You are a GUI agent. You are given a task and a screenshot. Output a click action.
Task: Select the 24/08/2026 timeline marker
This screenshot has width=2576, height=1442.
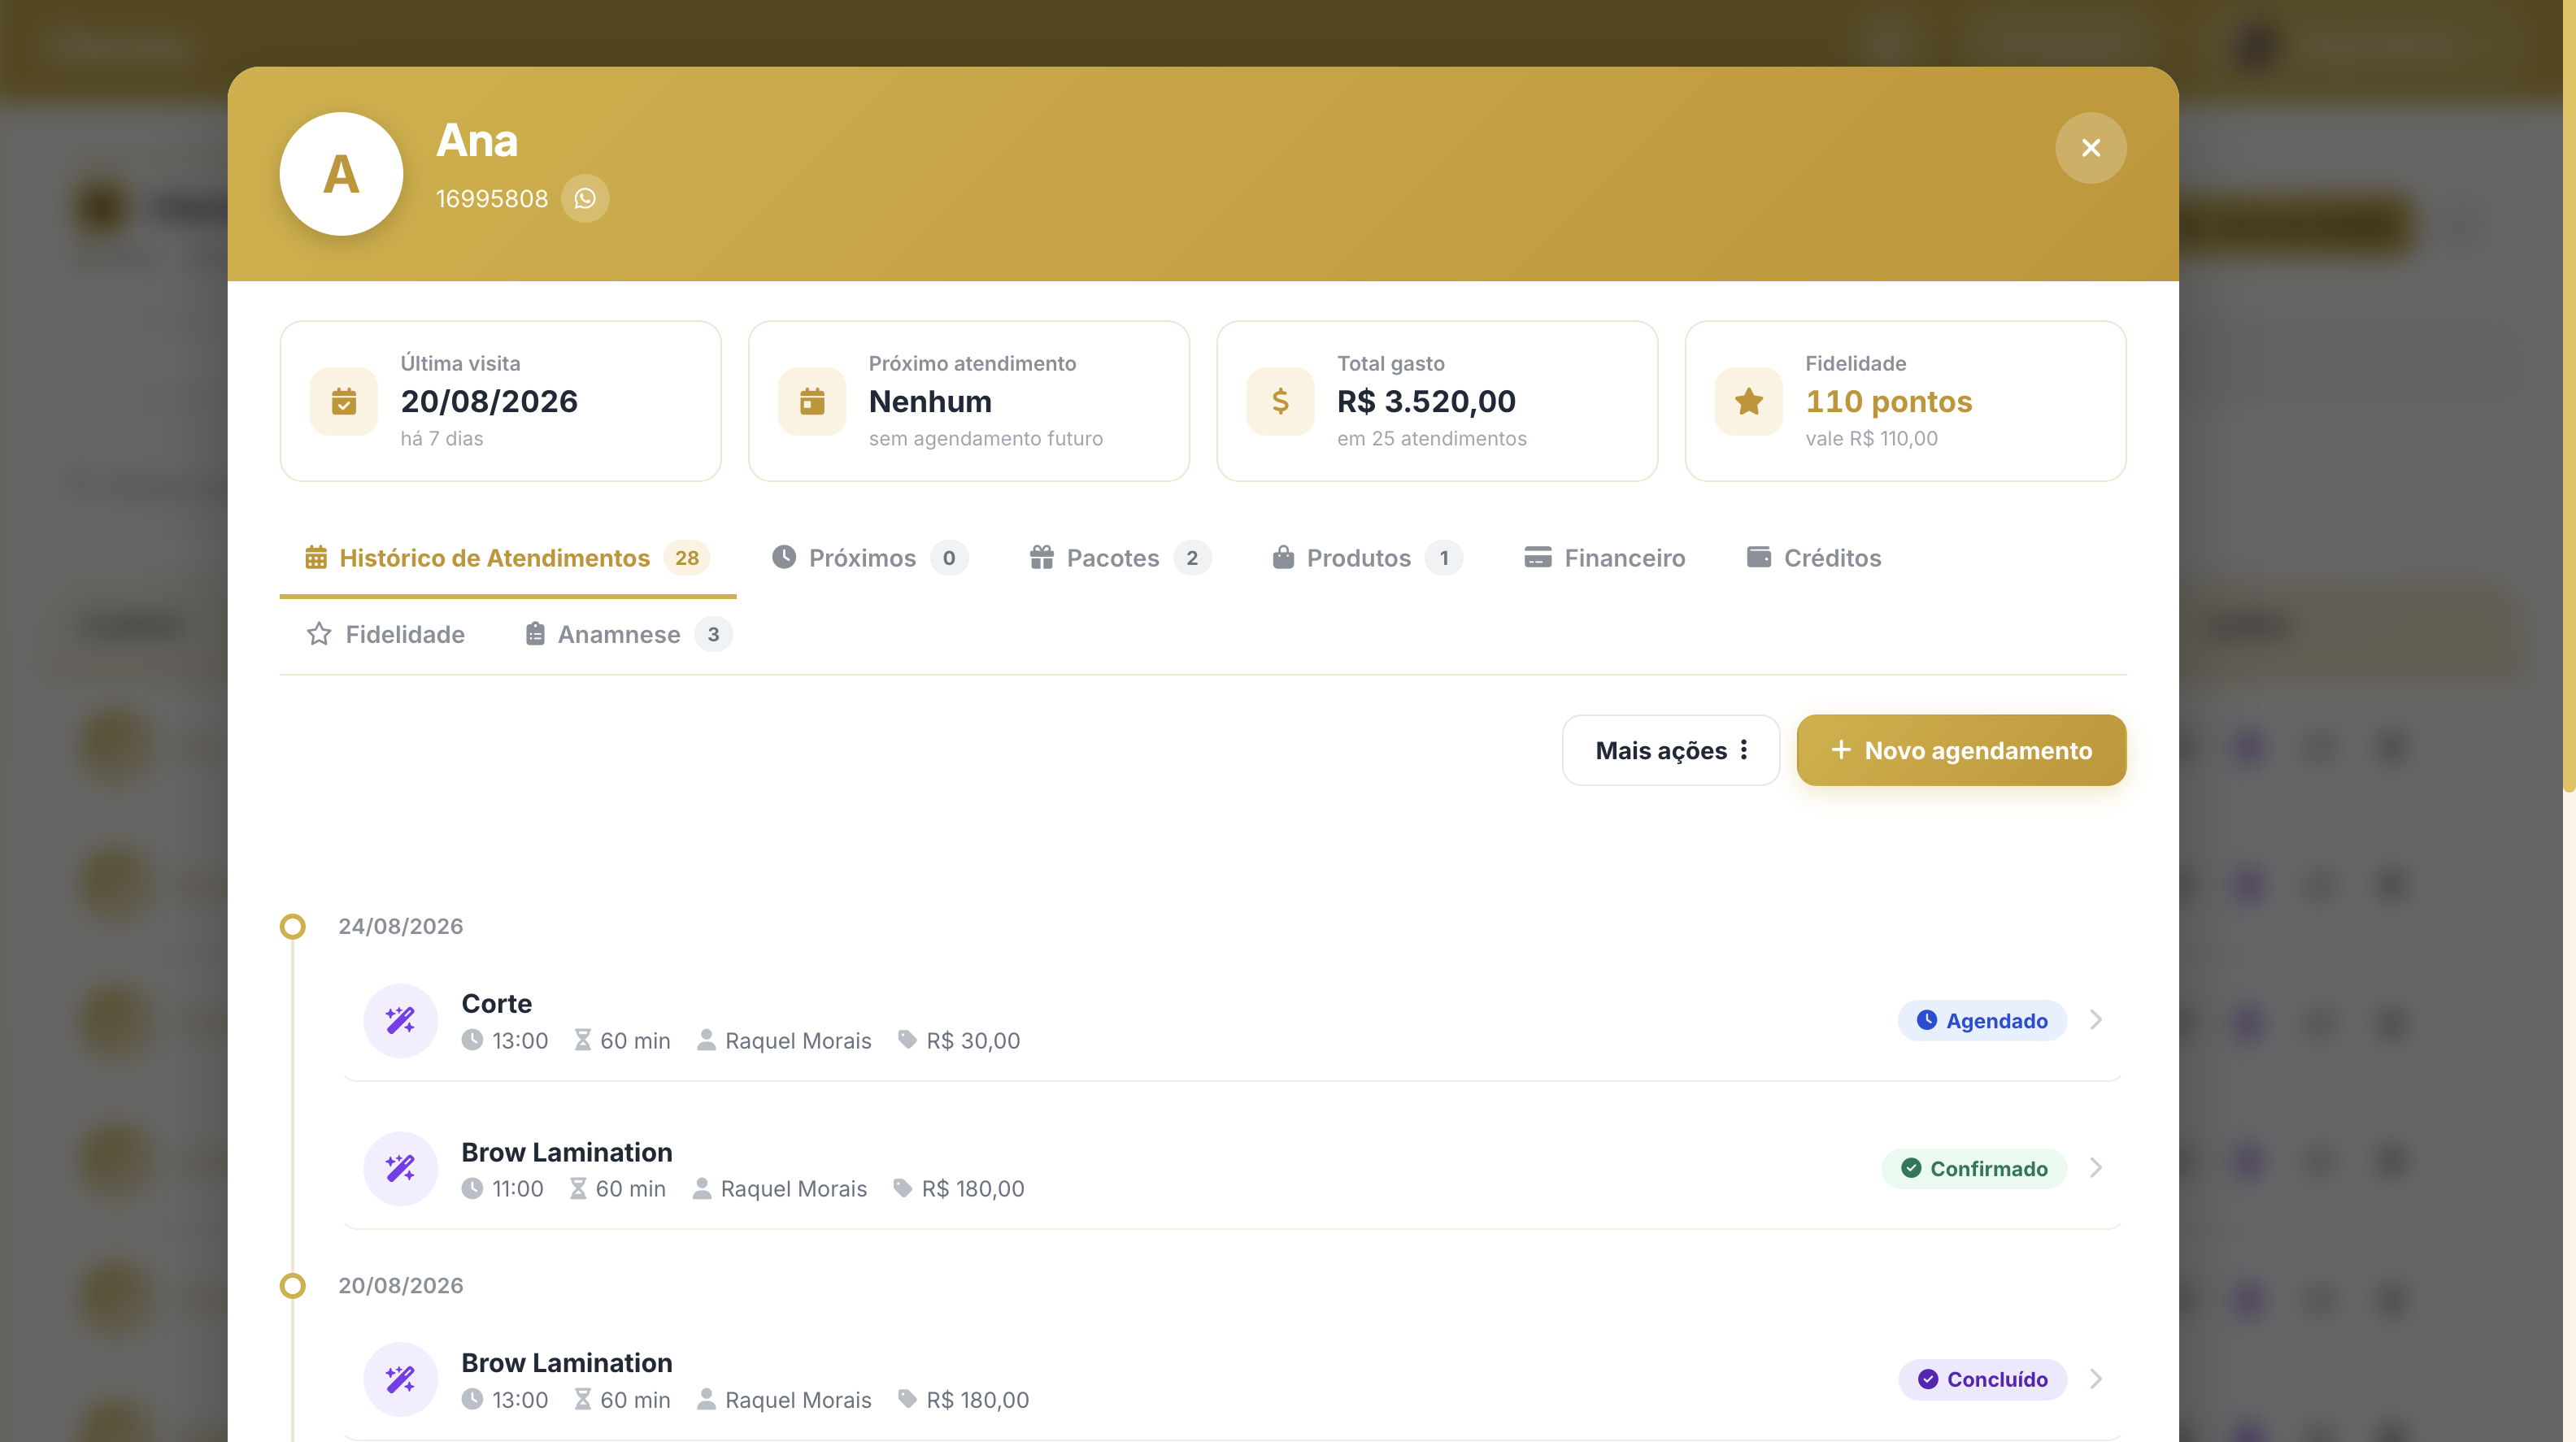point(292,926)
